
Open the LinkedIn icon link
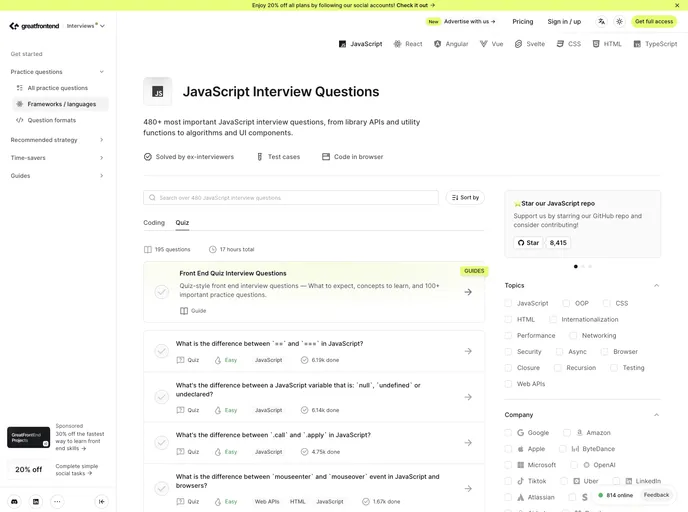36,501
